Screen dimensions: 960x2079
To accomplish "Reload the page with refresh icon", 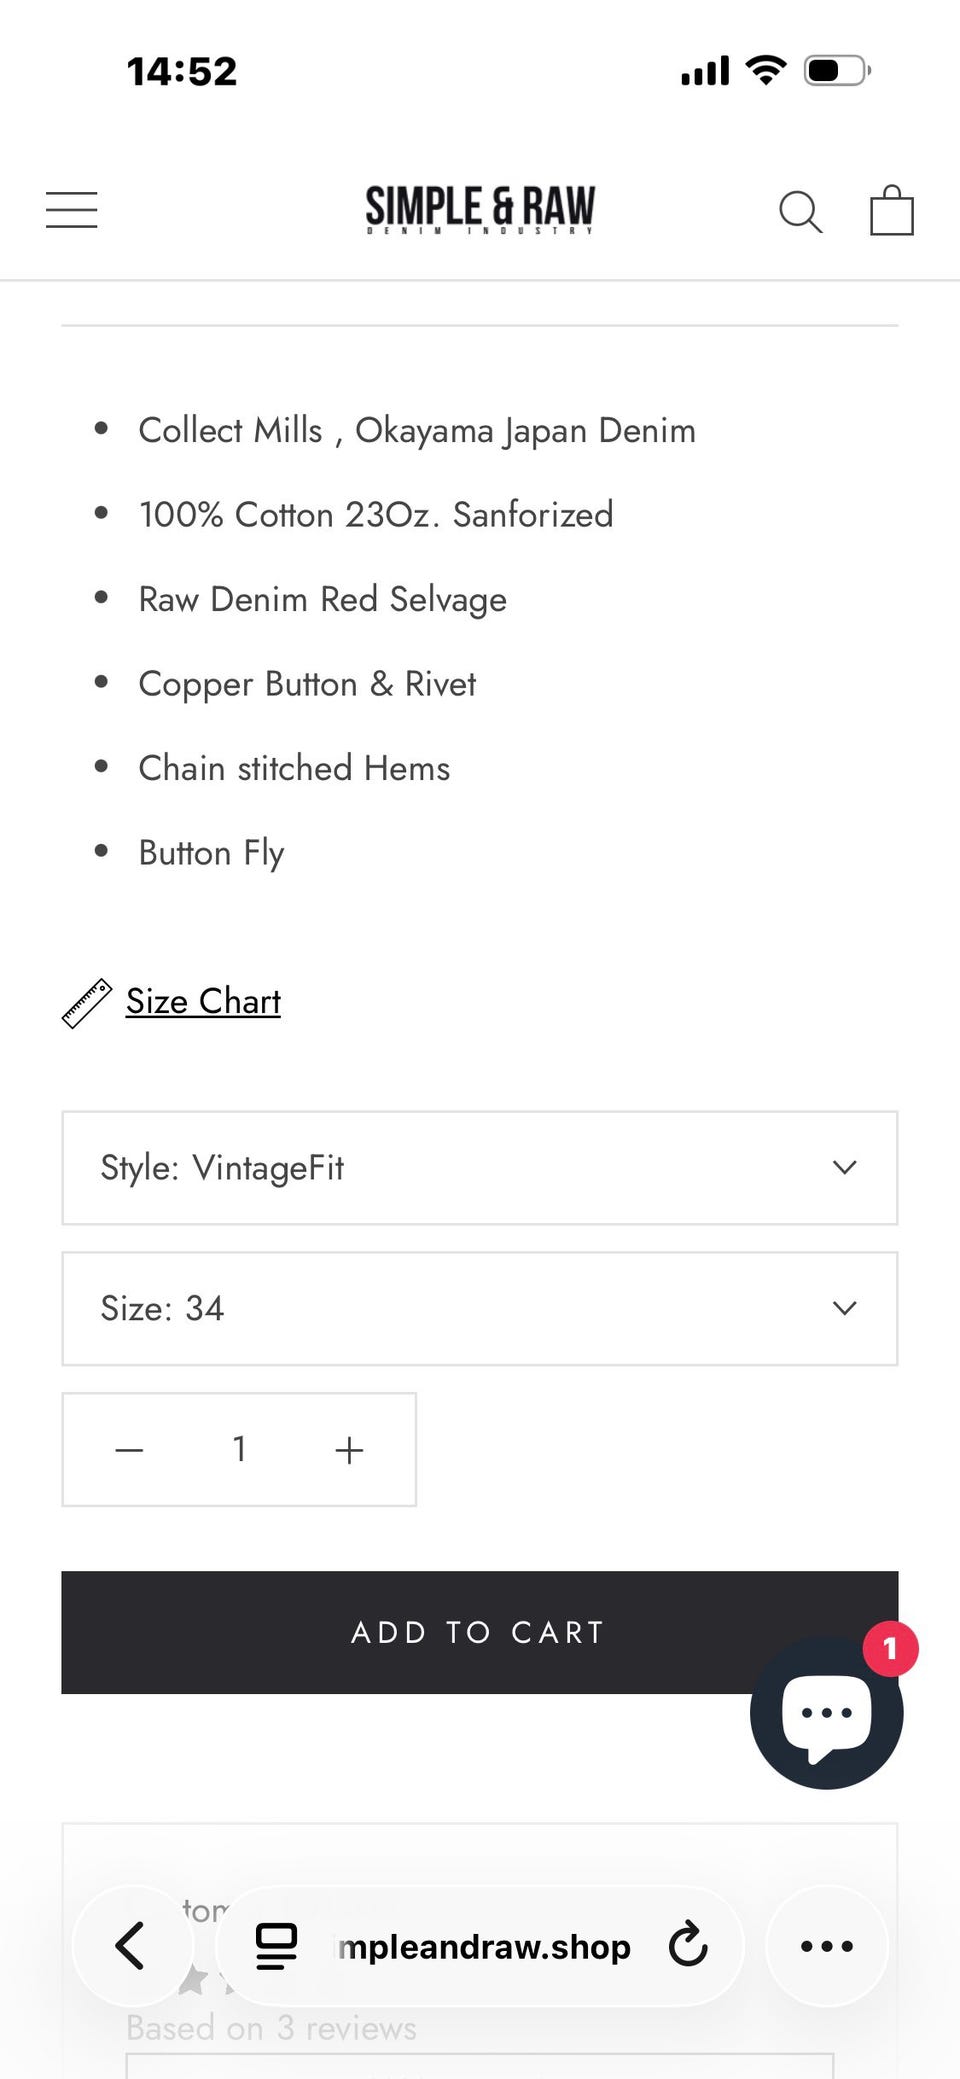I will 688,1945.
